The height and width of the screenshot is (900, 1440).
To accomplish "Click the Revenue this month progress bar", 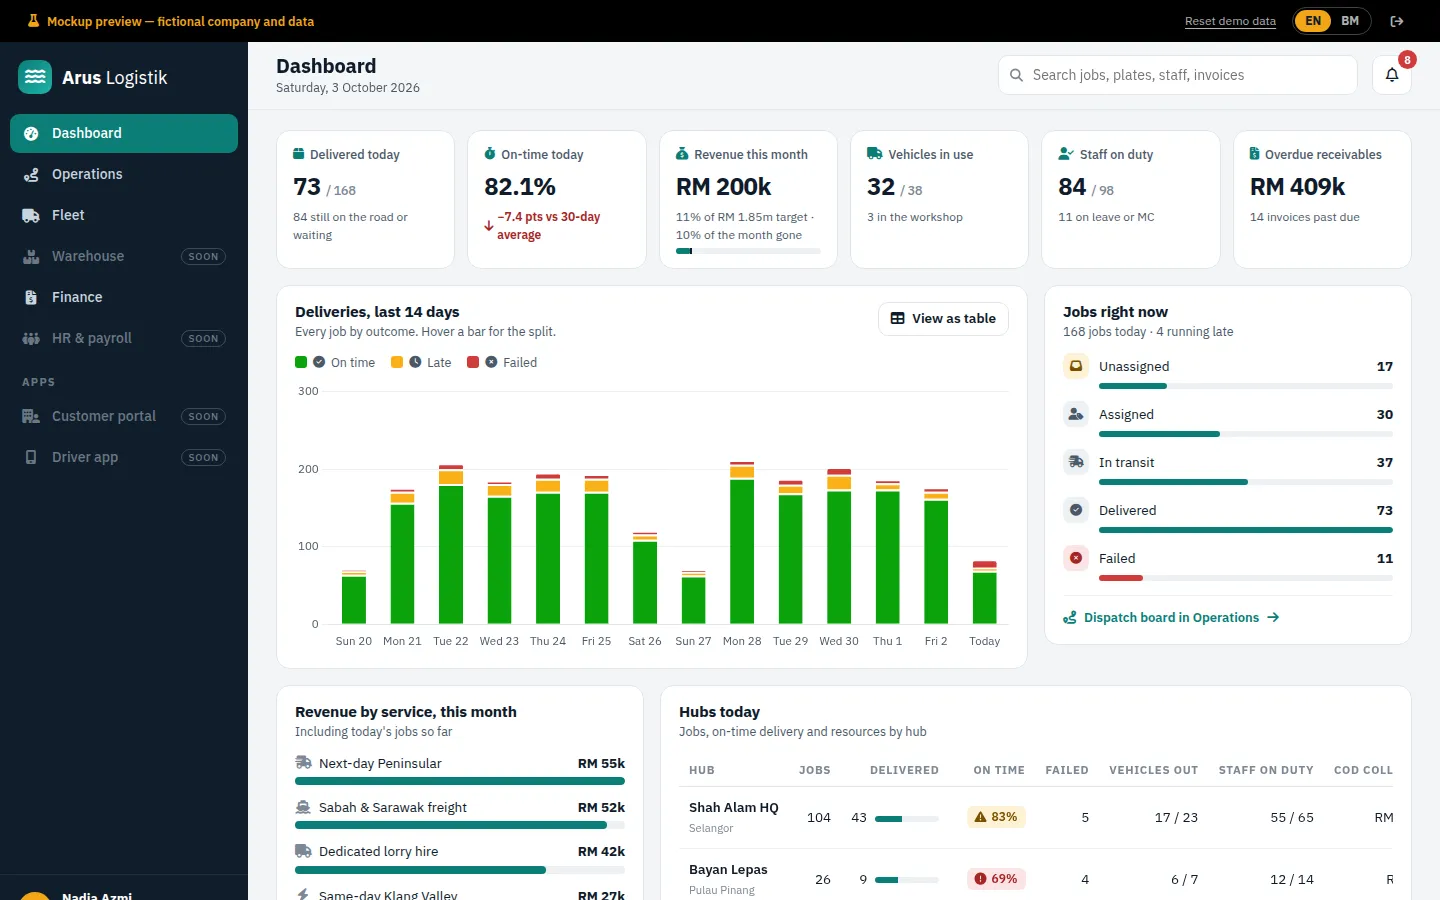I will (748, 251).
